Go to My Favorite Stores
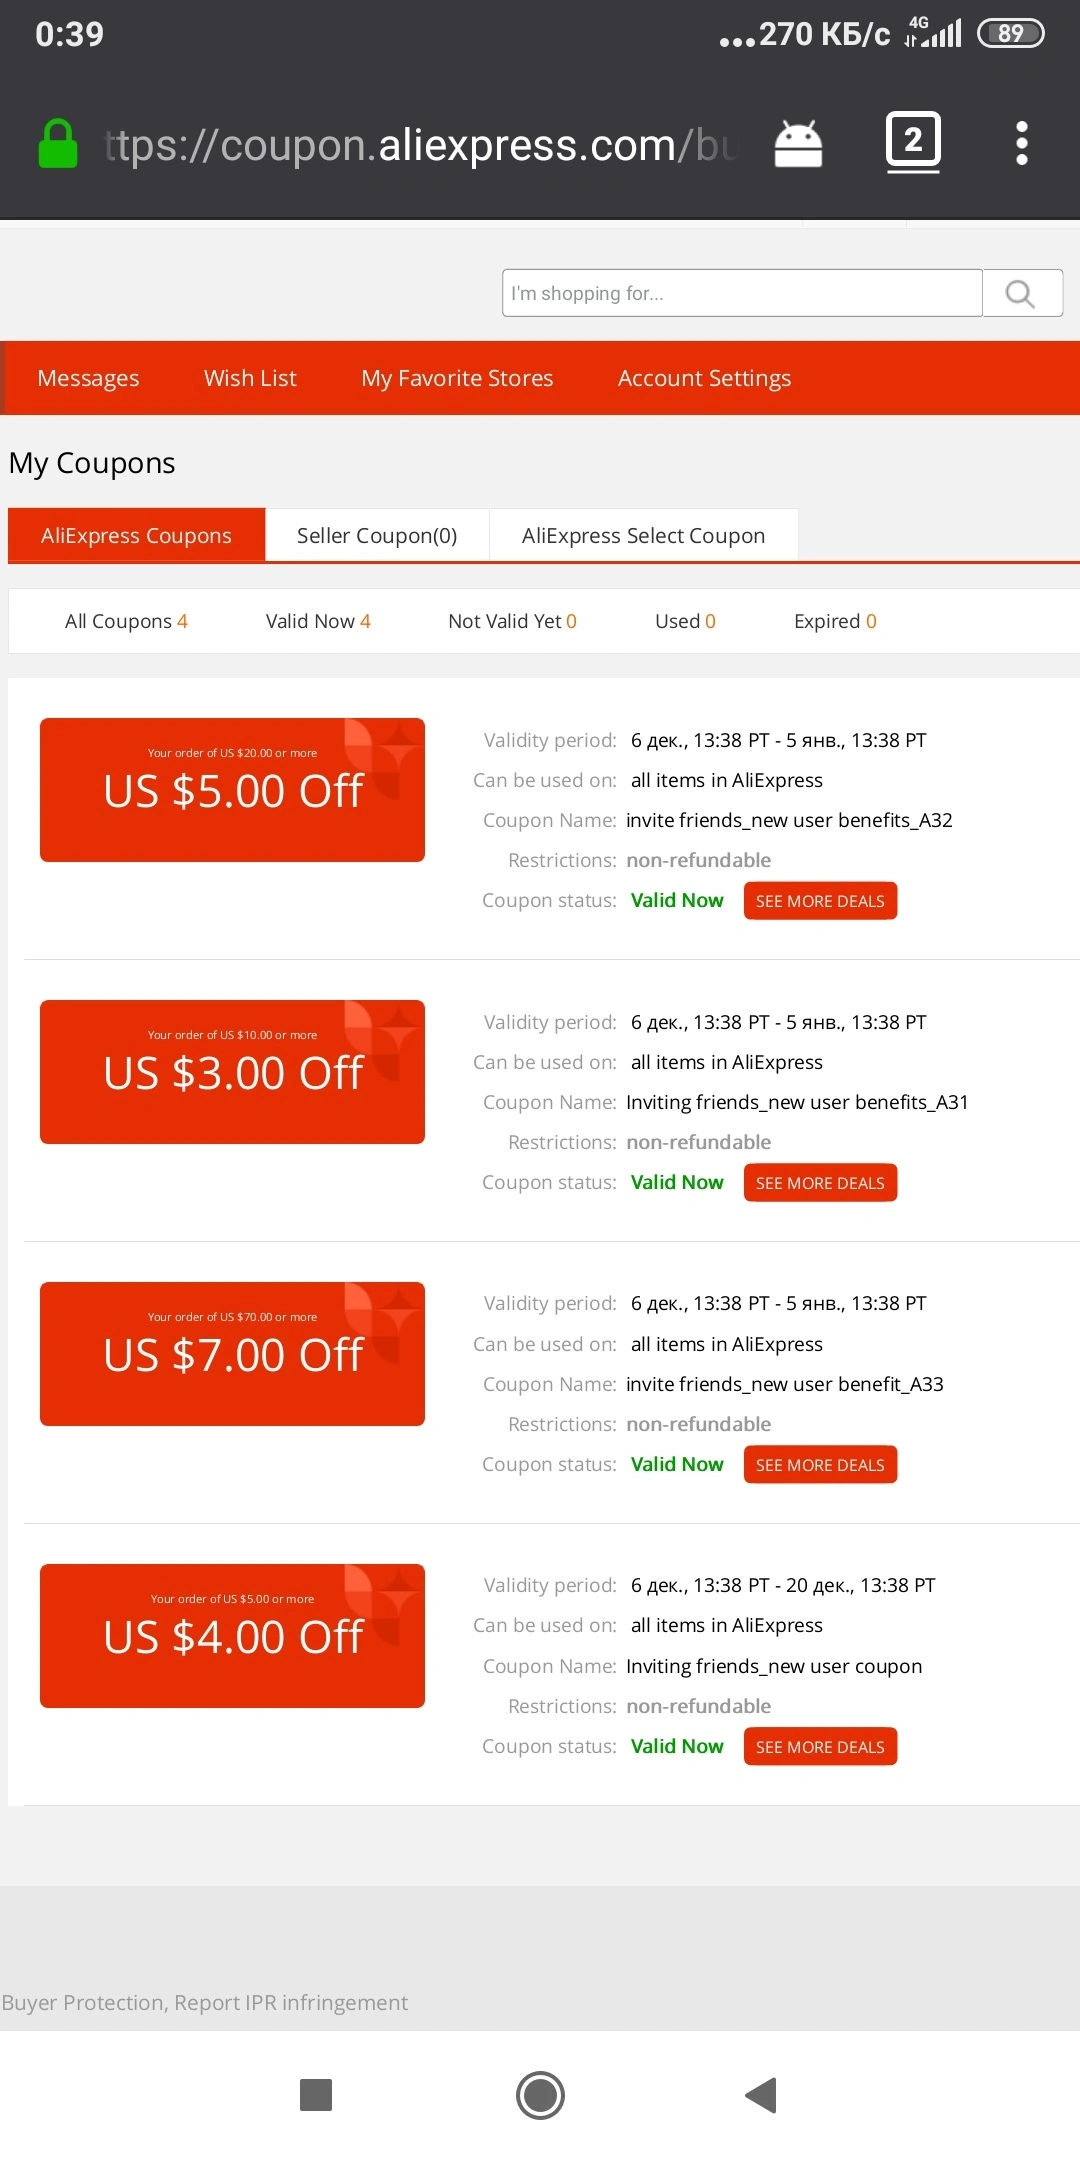 pyautogui.click(x=457, y=378)
